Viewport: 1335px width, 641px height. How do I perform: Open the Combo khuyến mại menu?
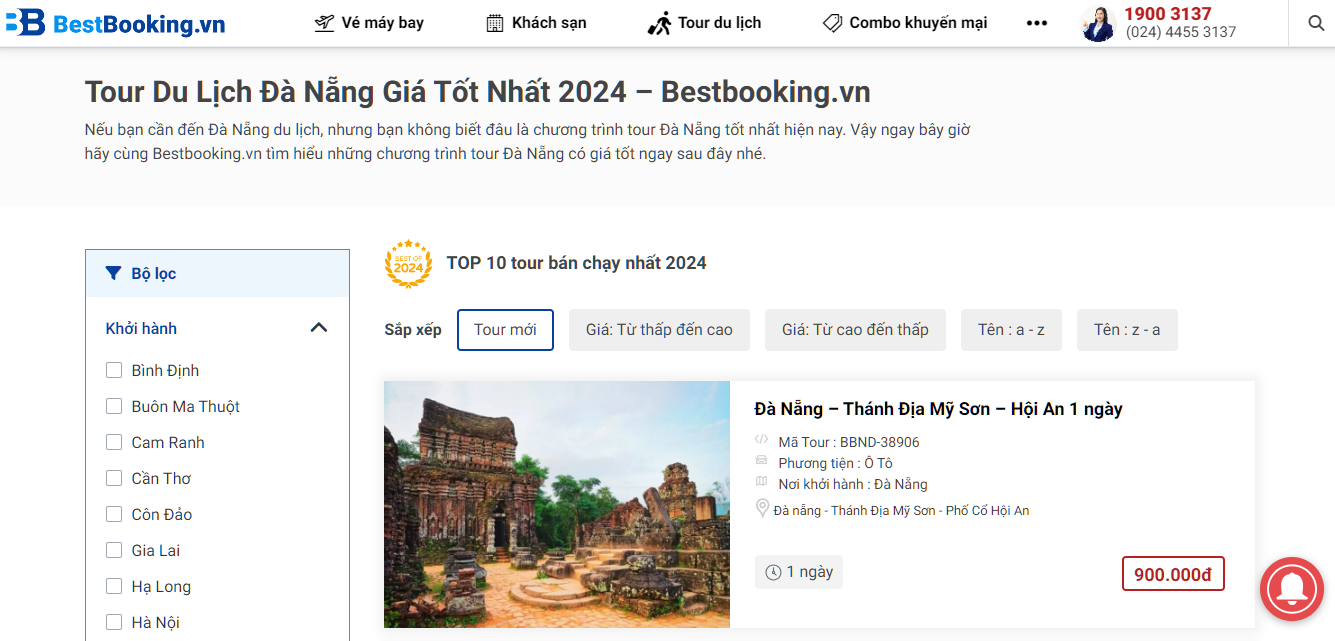pyautogui.click(x=905, y=23)
